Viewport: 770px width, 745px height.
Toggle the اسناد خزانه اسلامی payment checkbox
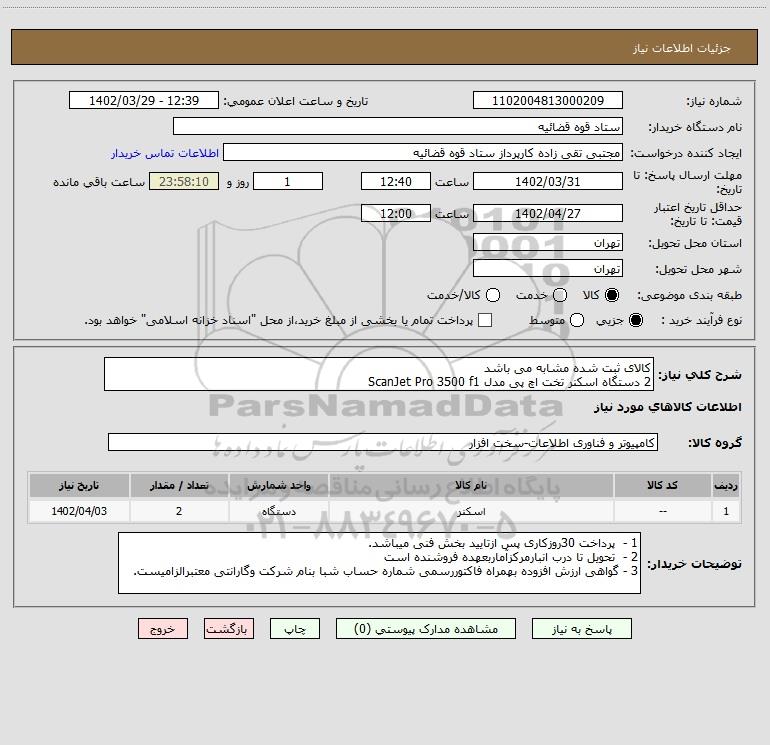coord(485,320)
